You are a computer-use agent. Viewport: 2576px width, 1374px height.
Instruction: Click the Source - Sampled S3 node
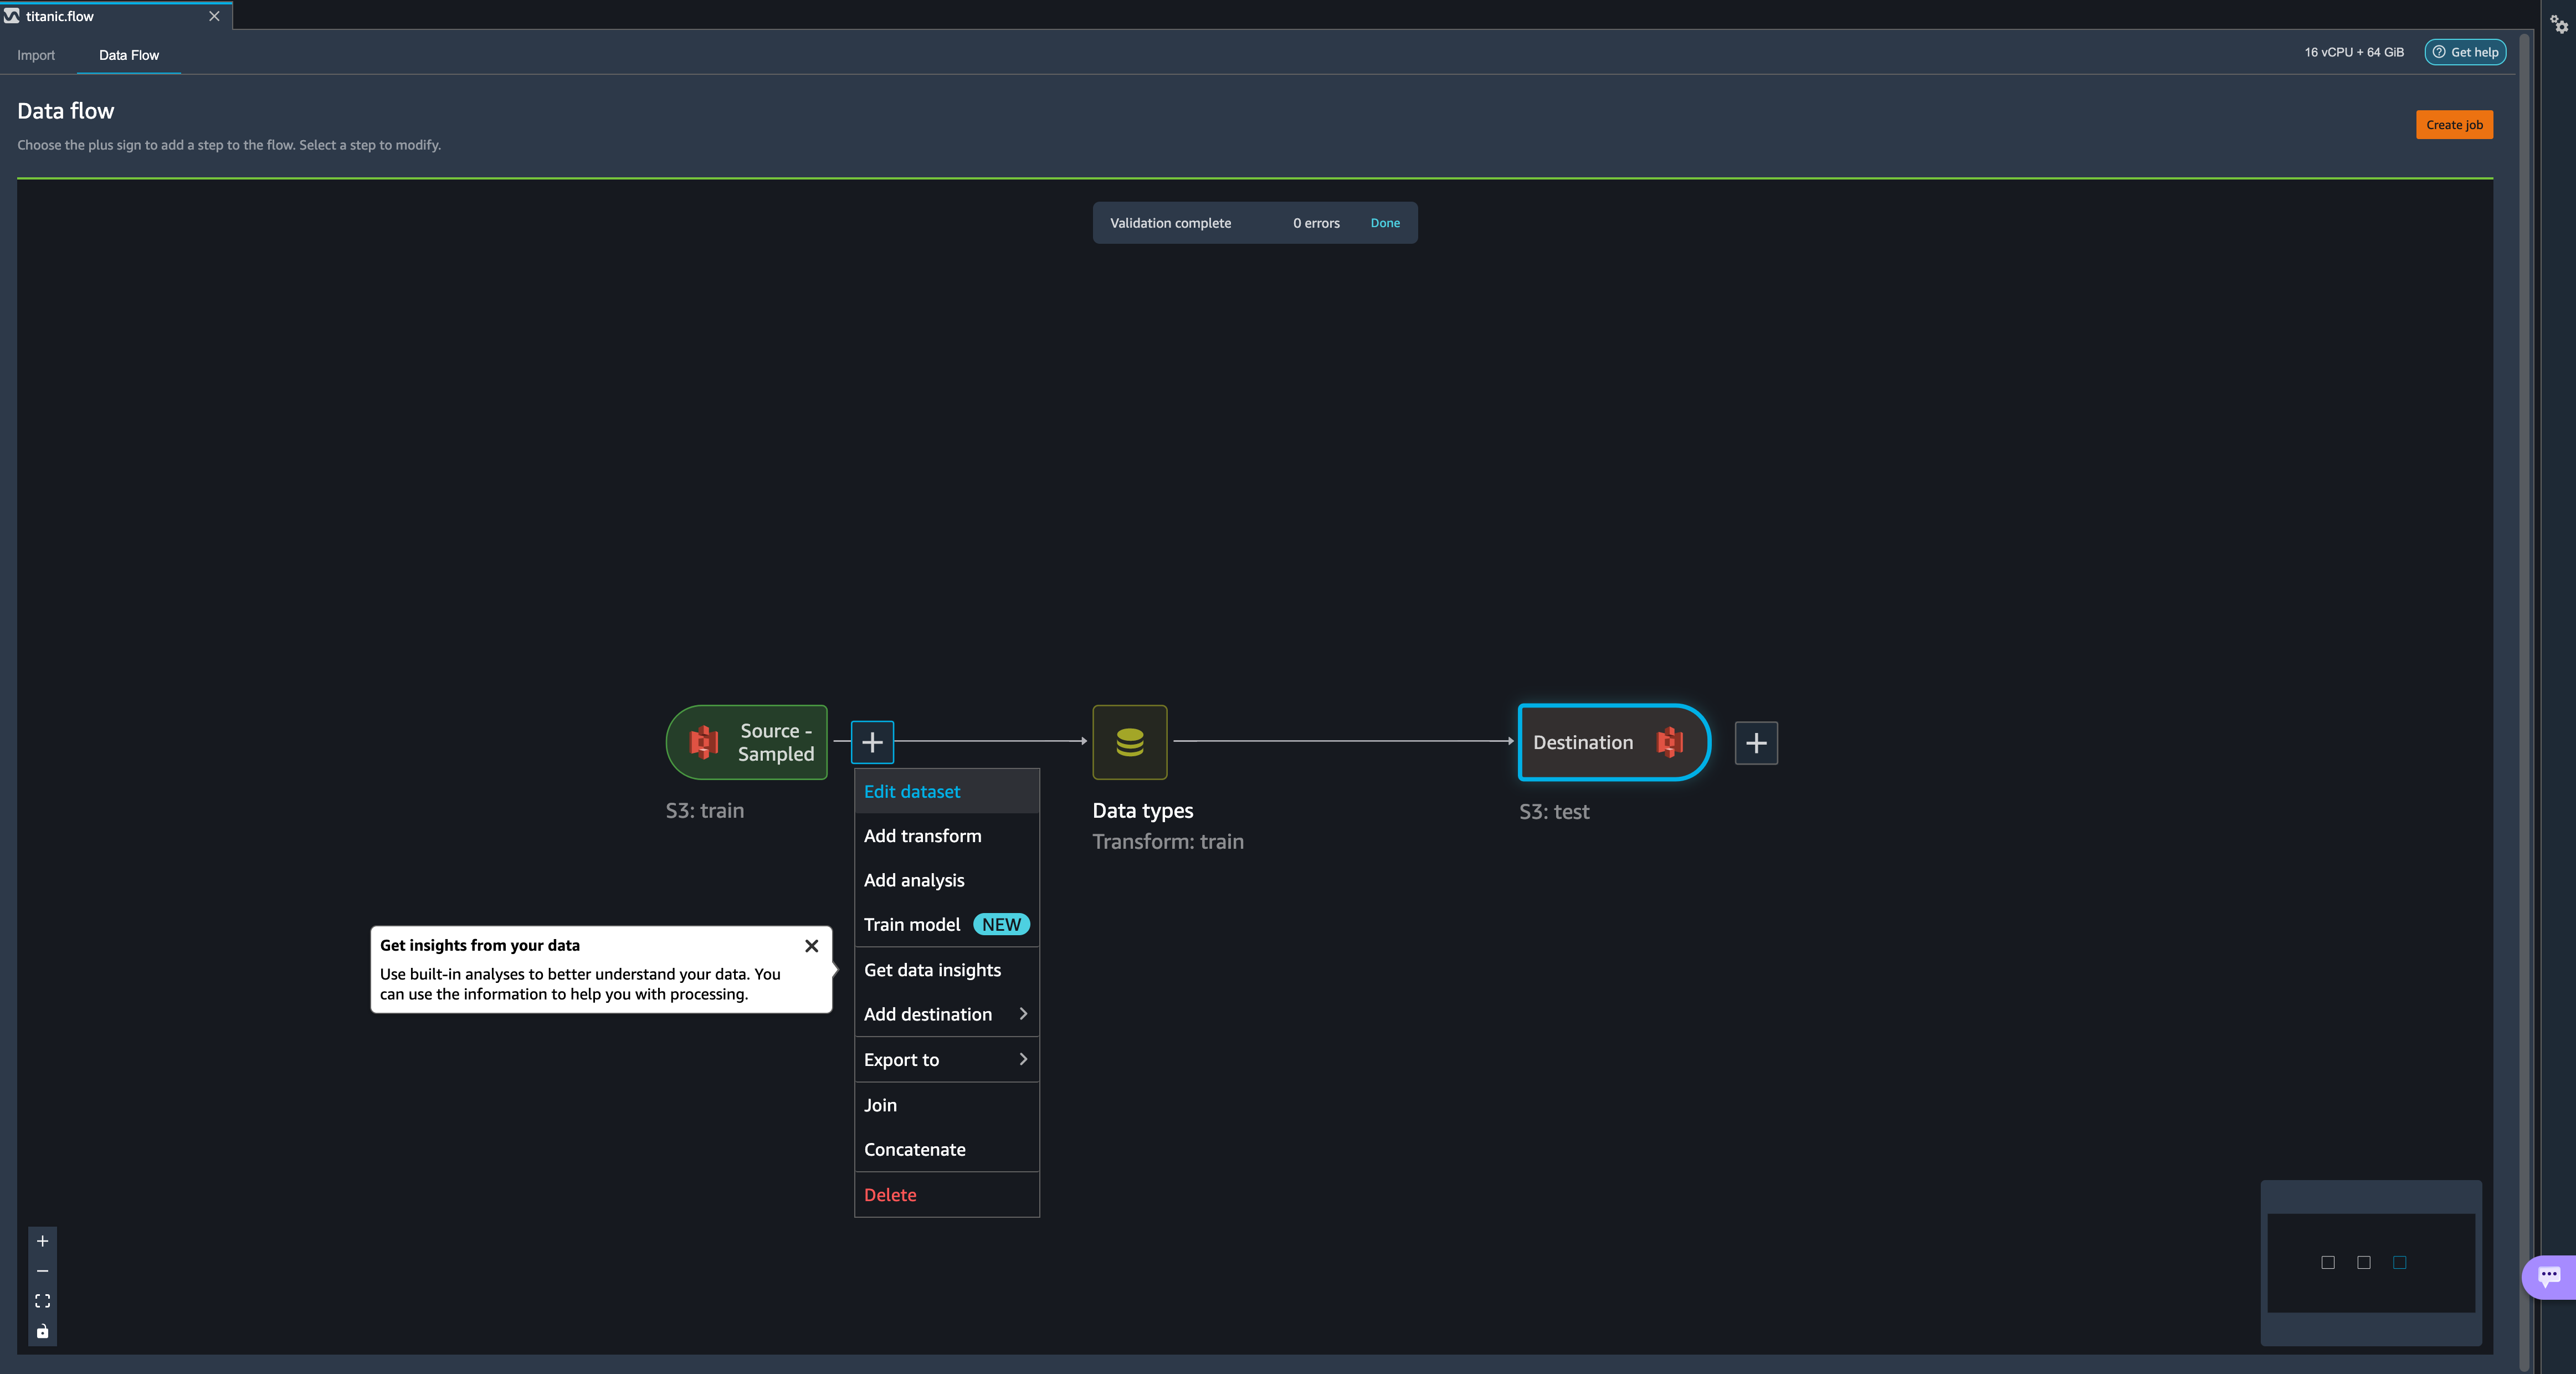point(747,742)
